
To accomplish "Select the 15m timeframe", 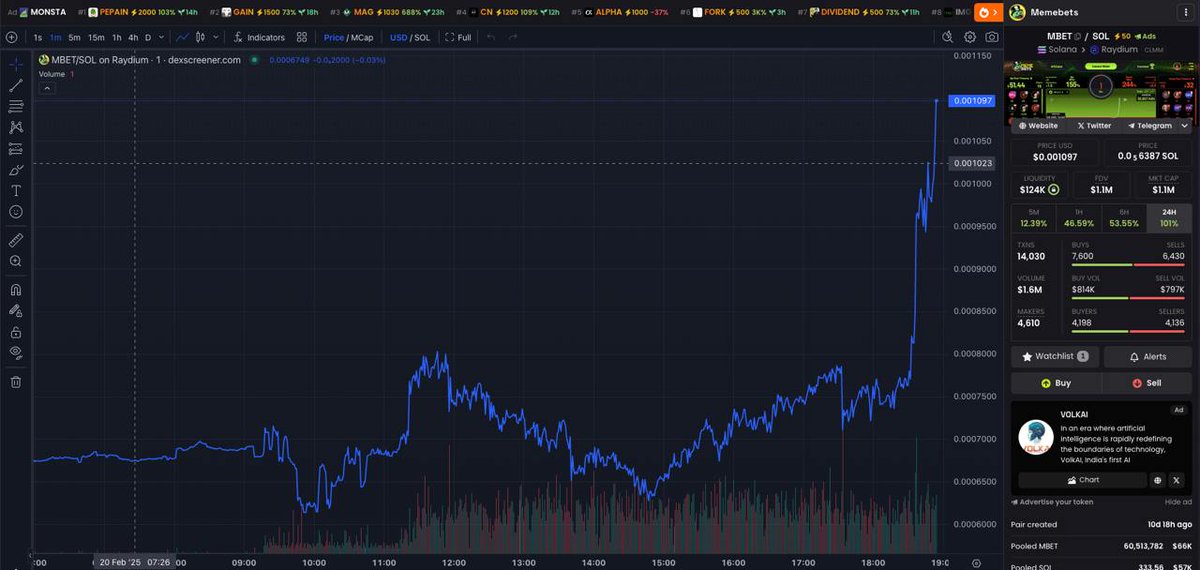I will 96,37.
